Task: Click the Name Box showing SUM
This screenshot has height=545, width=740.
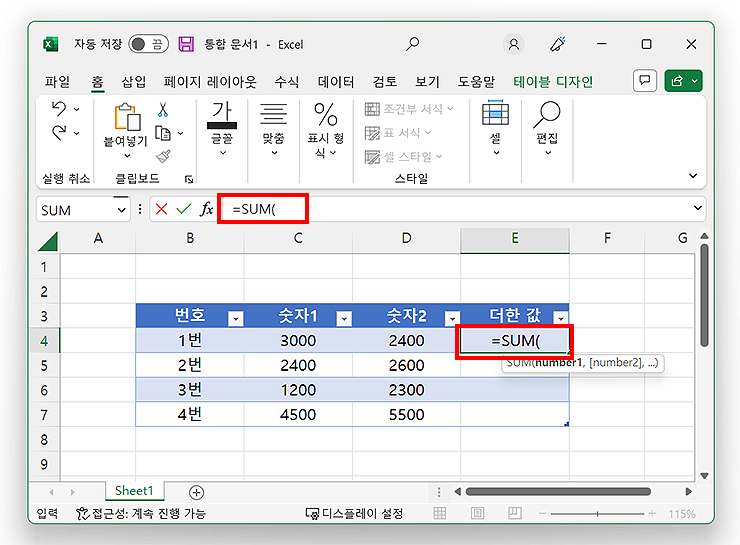Action: (75, 210)
